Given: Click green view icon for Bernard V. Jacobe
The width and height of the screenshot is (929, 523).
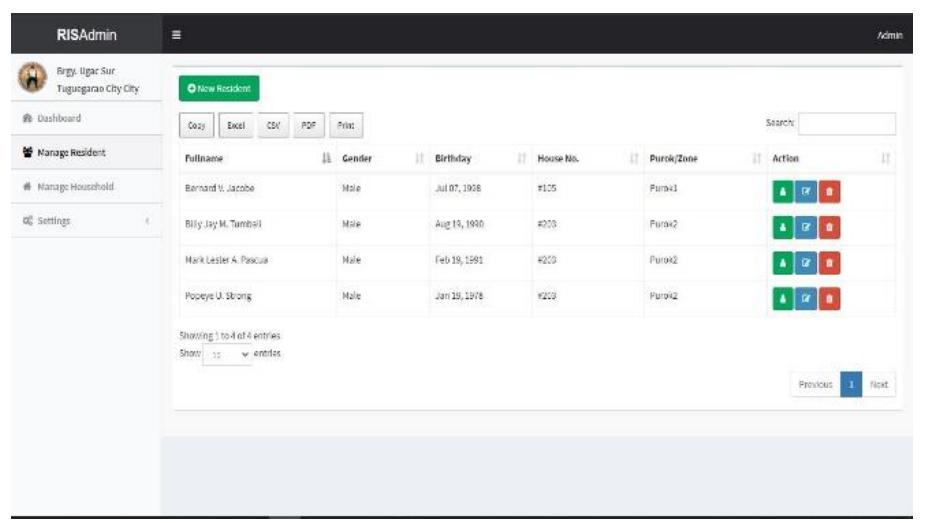Looking at the screenshot, I should pos(782,189).
